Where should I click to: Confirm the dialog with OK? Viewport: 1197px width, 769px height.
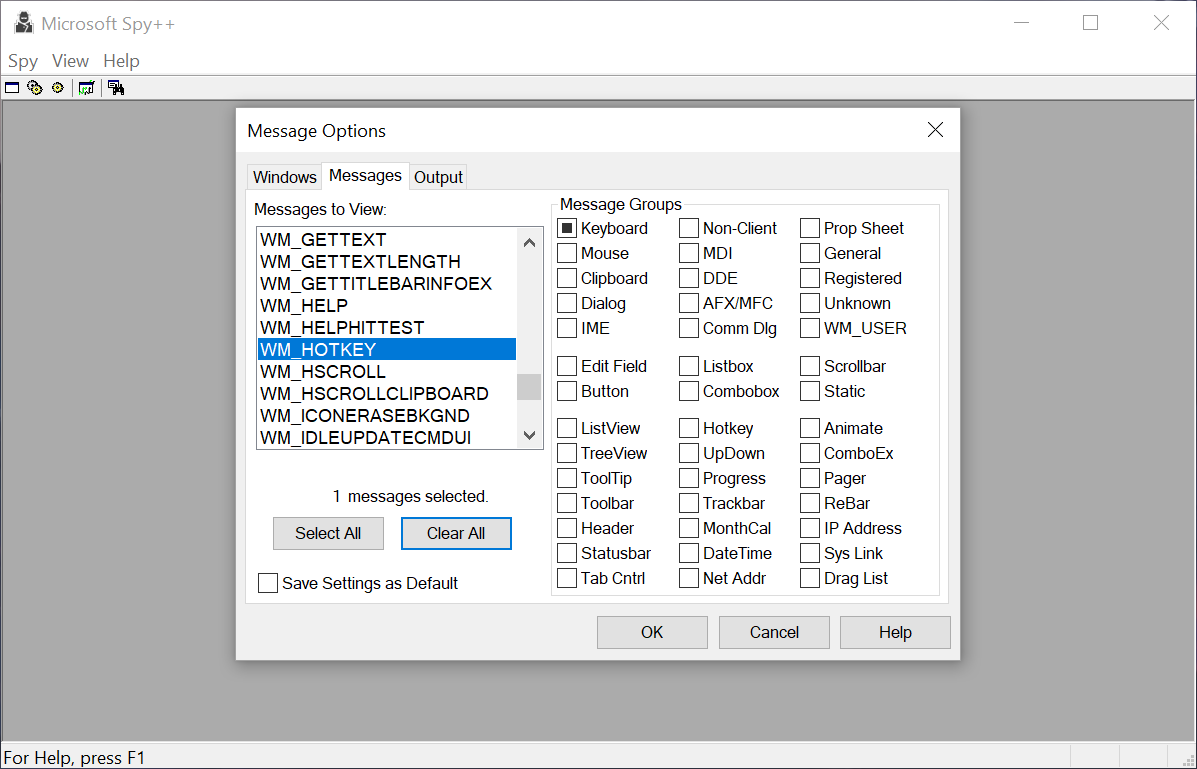(652, 632)
